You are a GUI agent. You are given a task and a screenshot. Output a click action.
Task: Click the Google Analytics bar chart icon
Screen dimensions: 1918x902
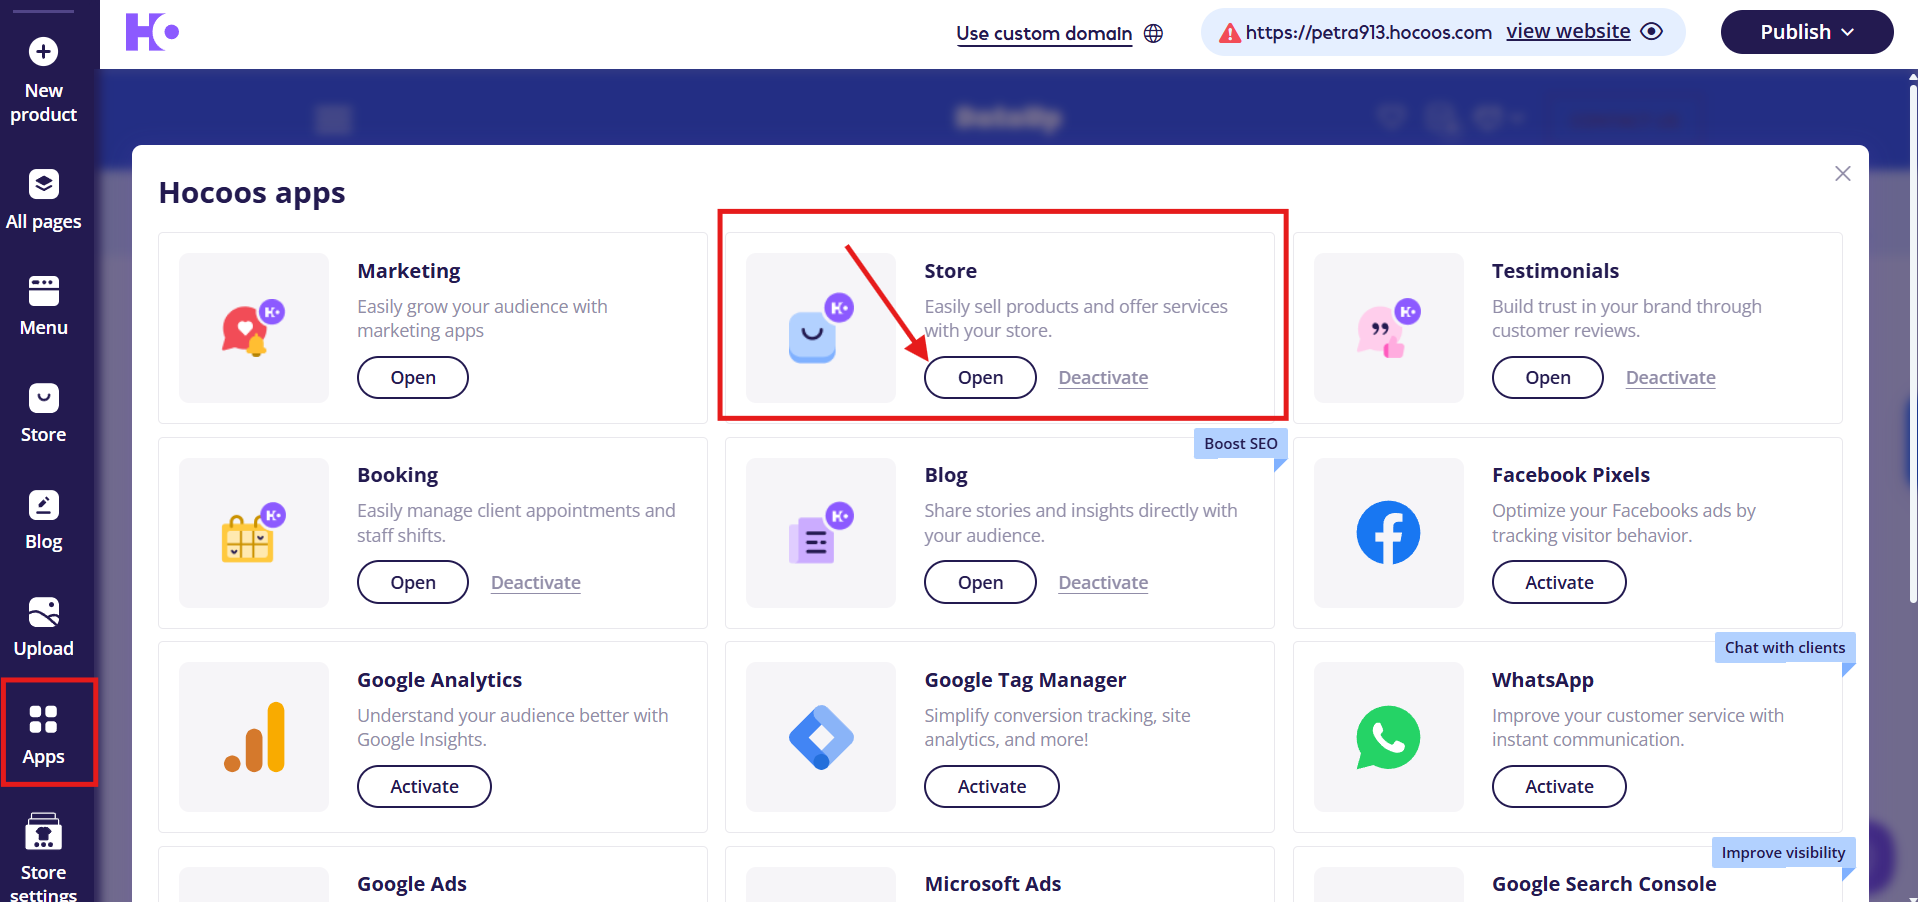pyautogui.click(x=254, y=737)
